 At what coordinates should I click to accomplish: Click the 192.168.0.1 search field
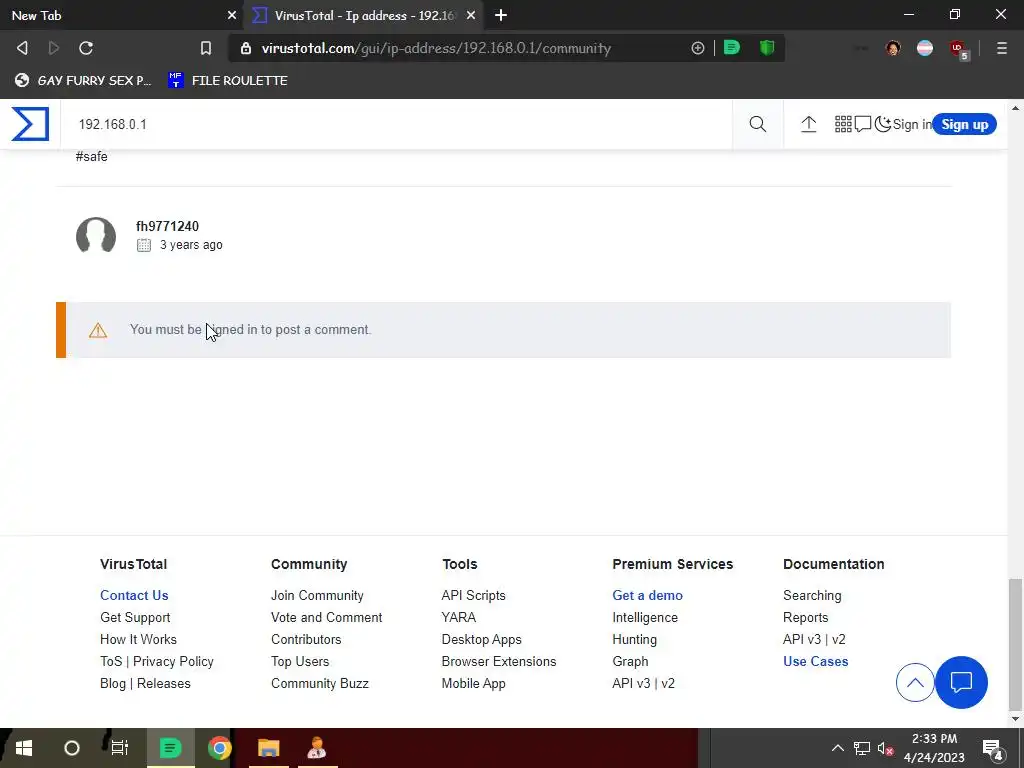[x=396, y=124]
